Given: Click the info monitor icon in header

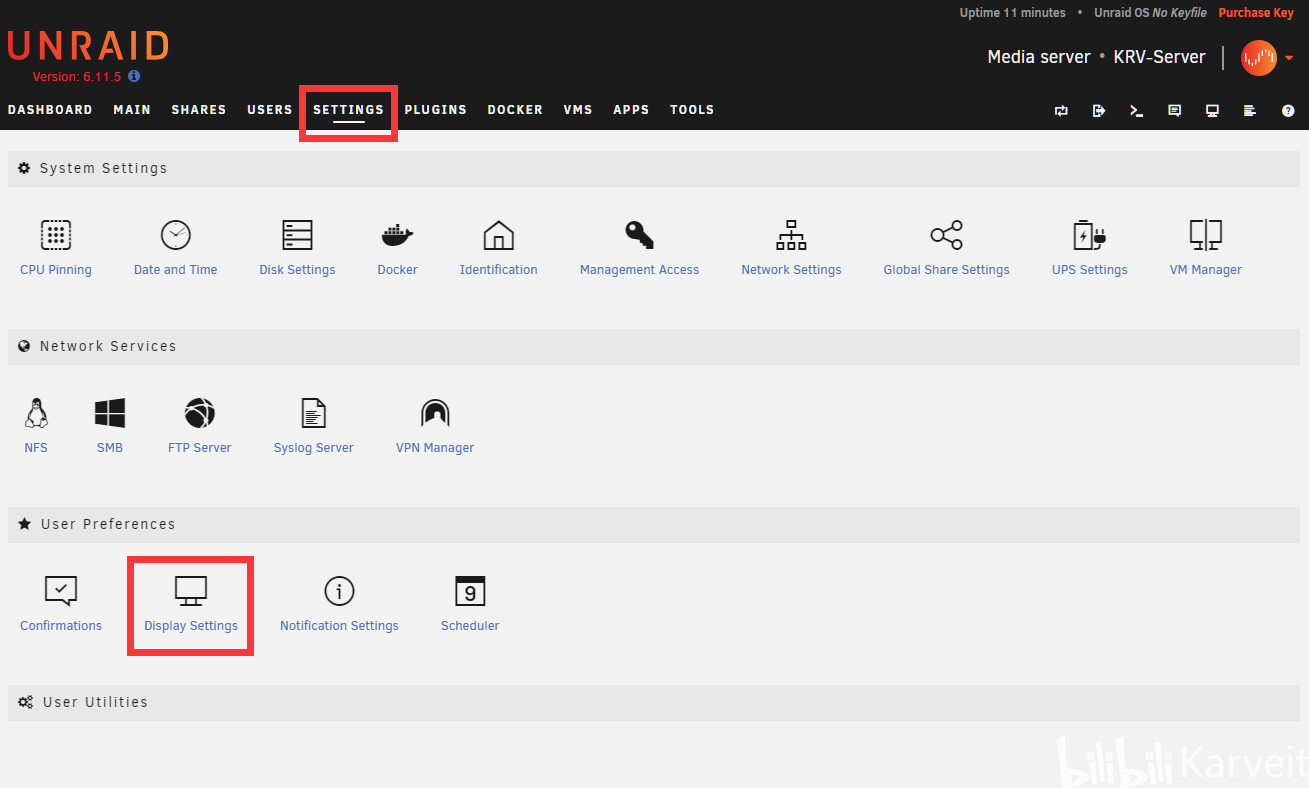Looking at the screenshot, I should click(1212, 110).
